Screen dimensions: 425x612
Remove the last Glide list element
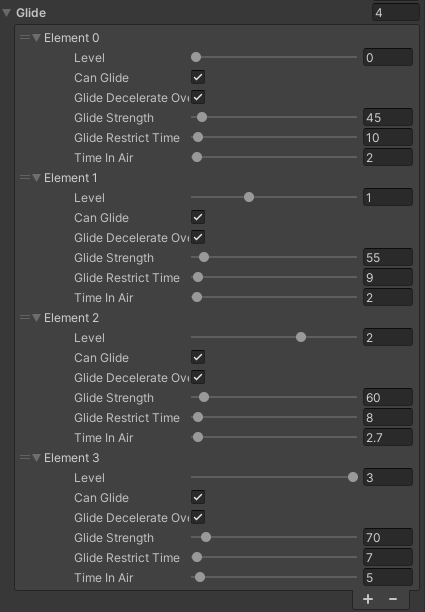[x=393, y=599]
